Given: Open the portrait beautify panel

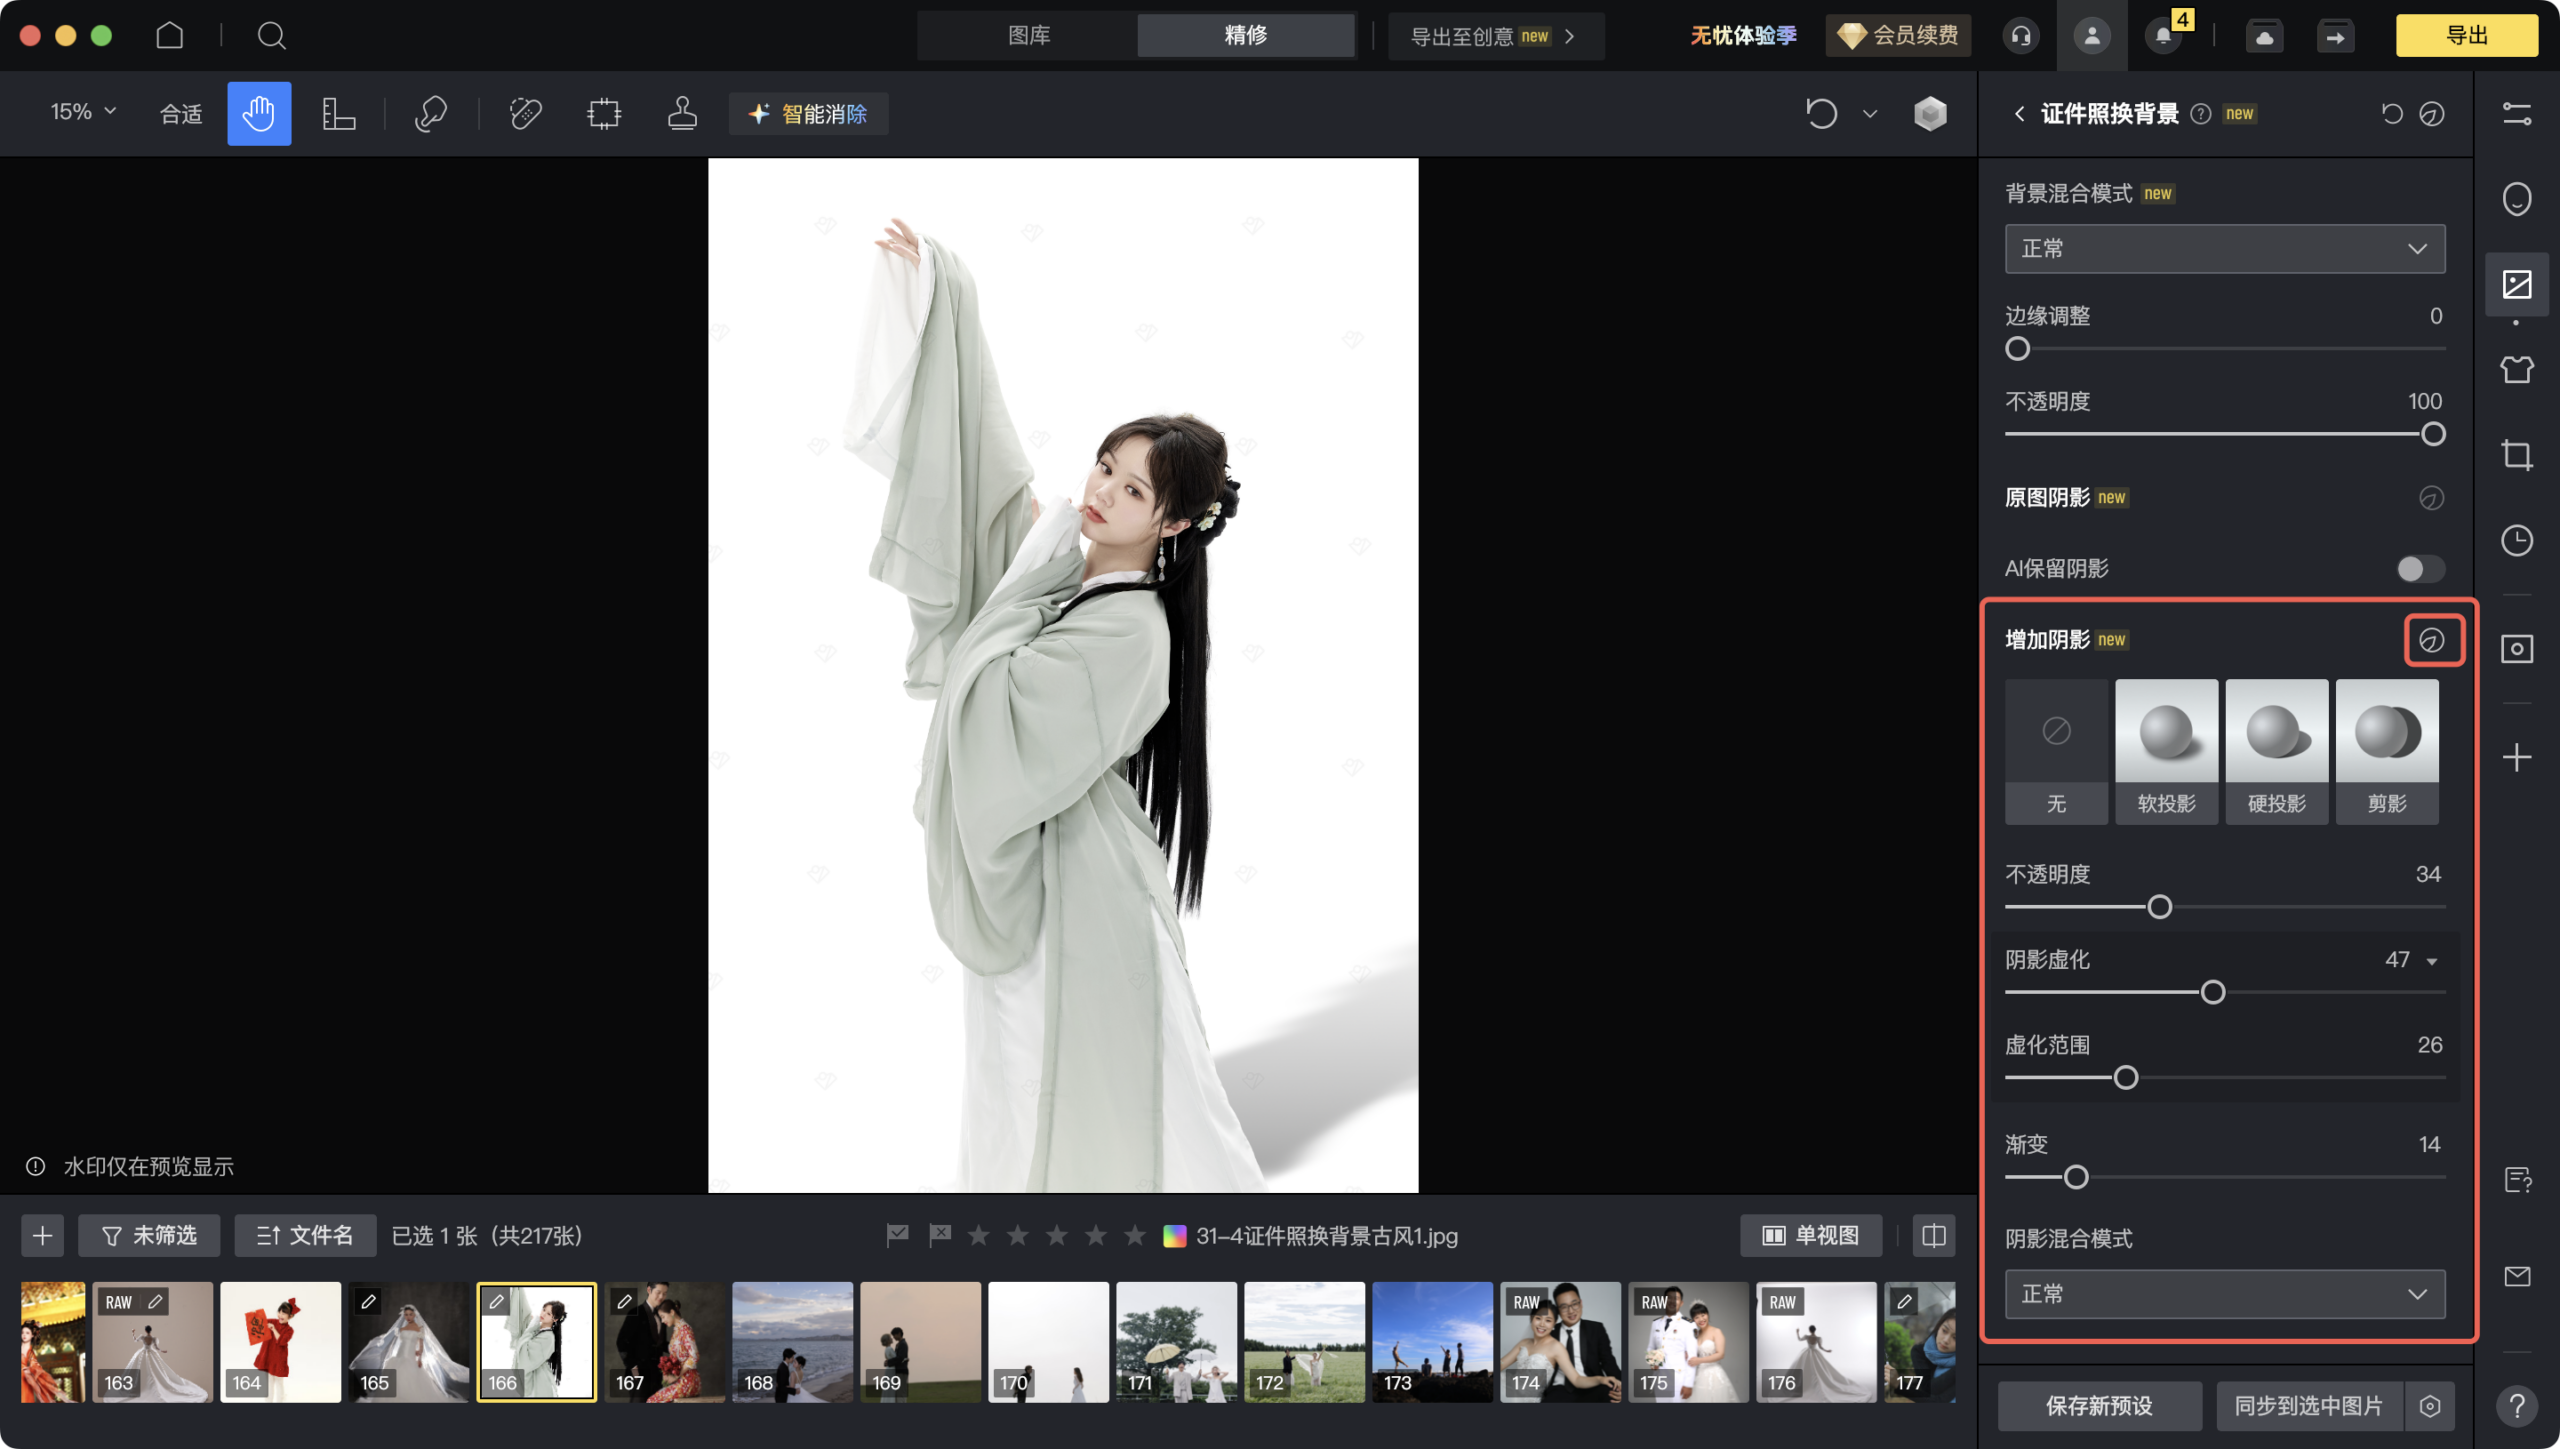Looking at the screenshot, I should tap(2517, 199).
